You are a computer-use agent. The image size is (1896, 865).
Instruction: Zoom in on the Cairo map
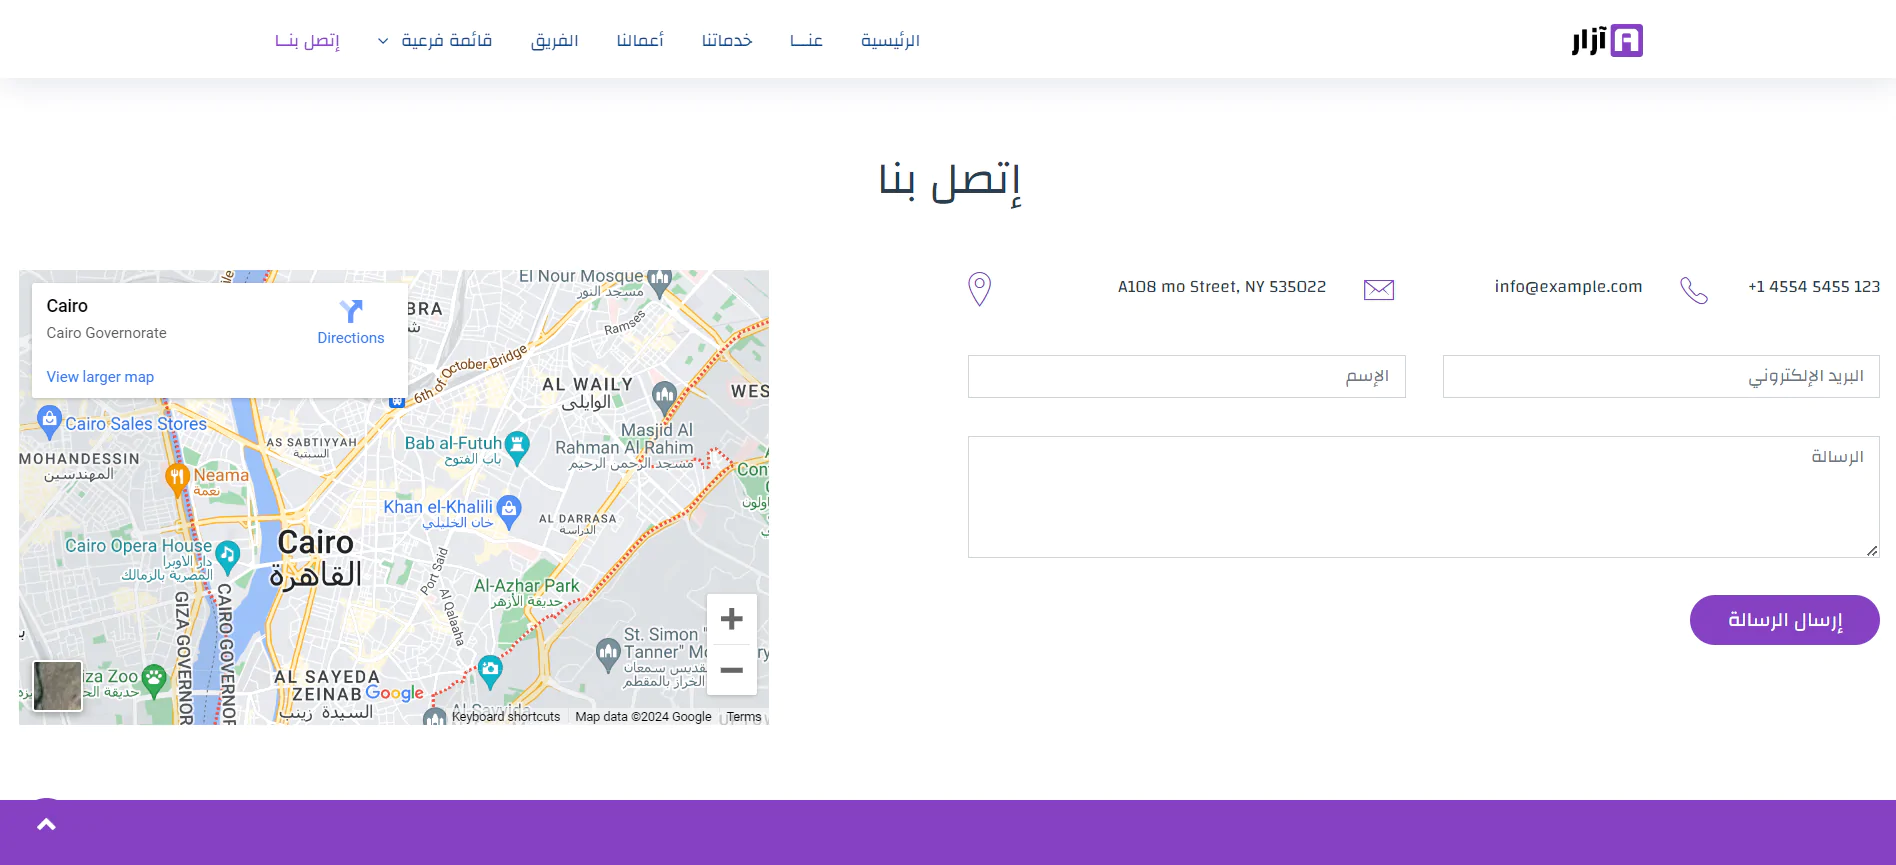[731, 619]
